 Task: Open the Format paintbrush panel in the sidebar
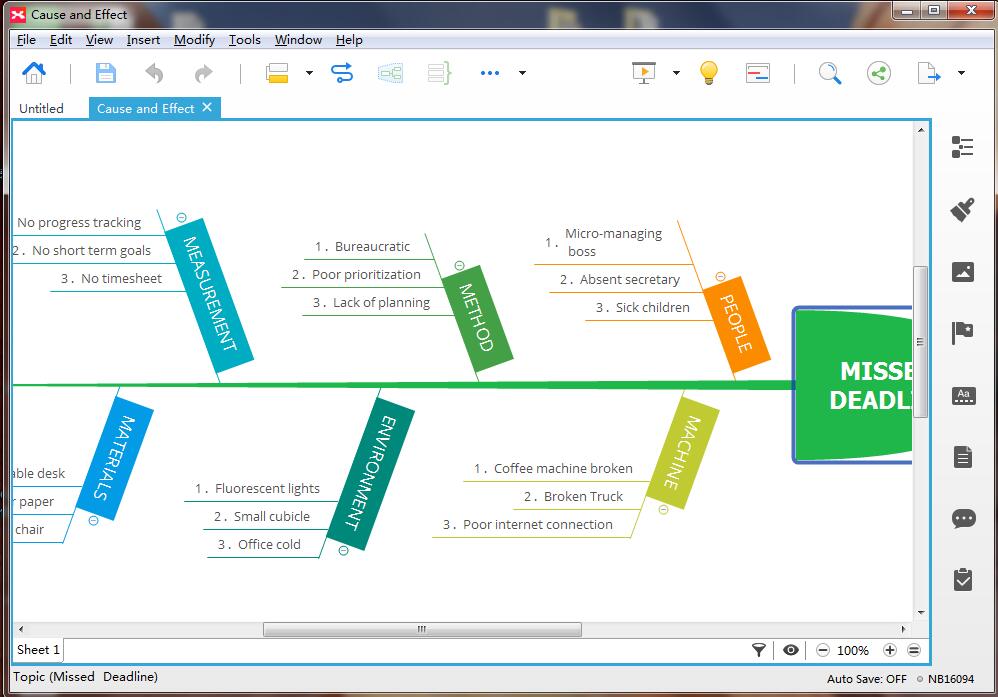pyautogui.click(x=962, y=209)
